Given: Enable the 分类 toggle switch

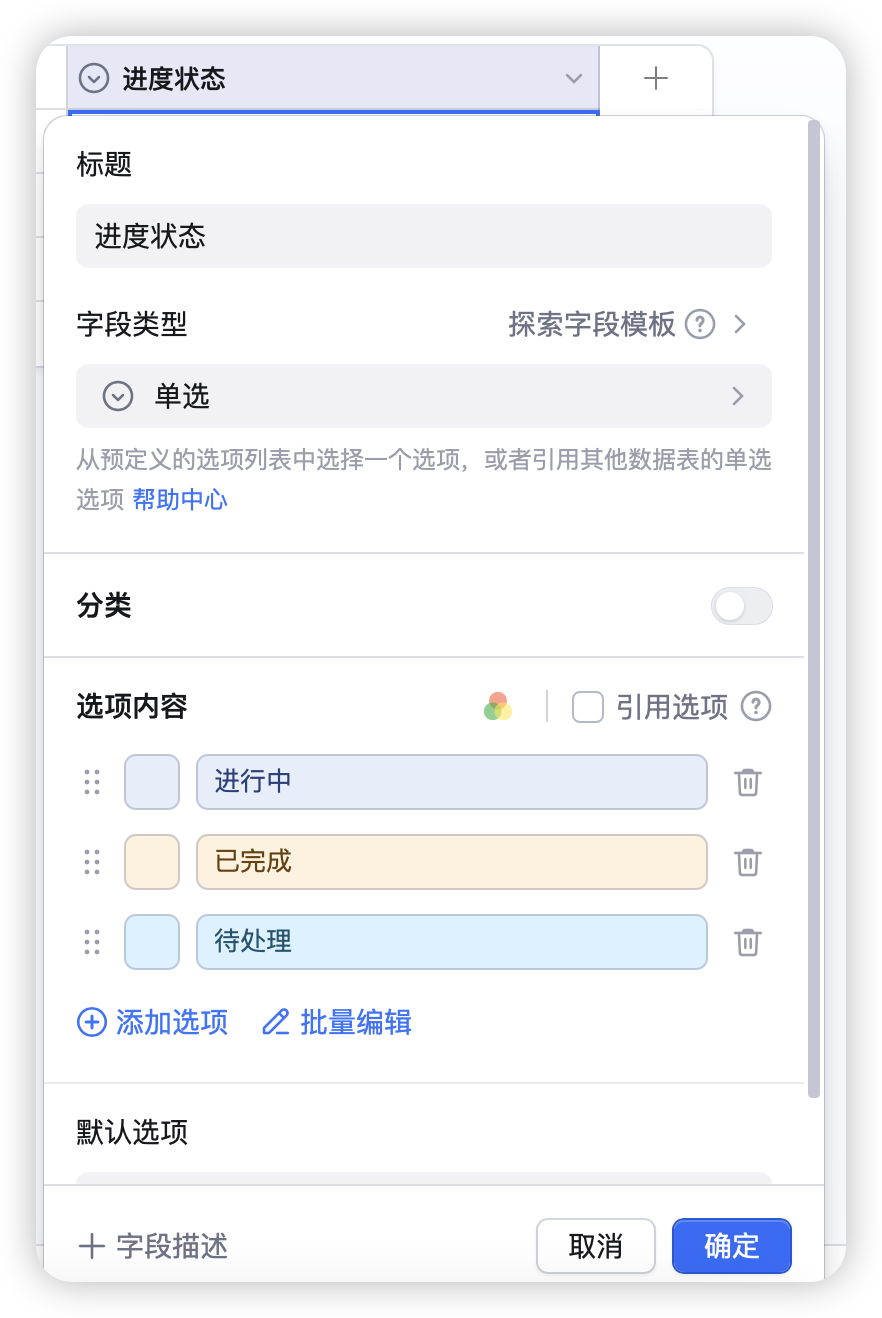Looking at the screenshot, I should [741, 606].
